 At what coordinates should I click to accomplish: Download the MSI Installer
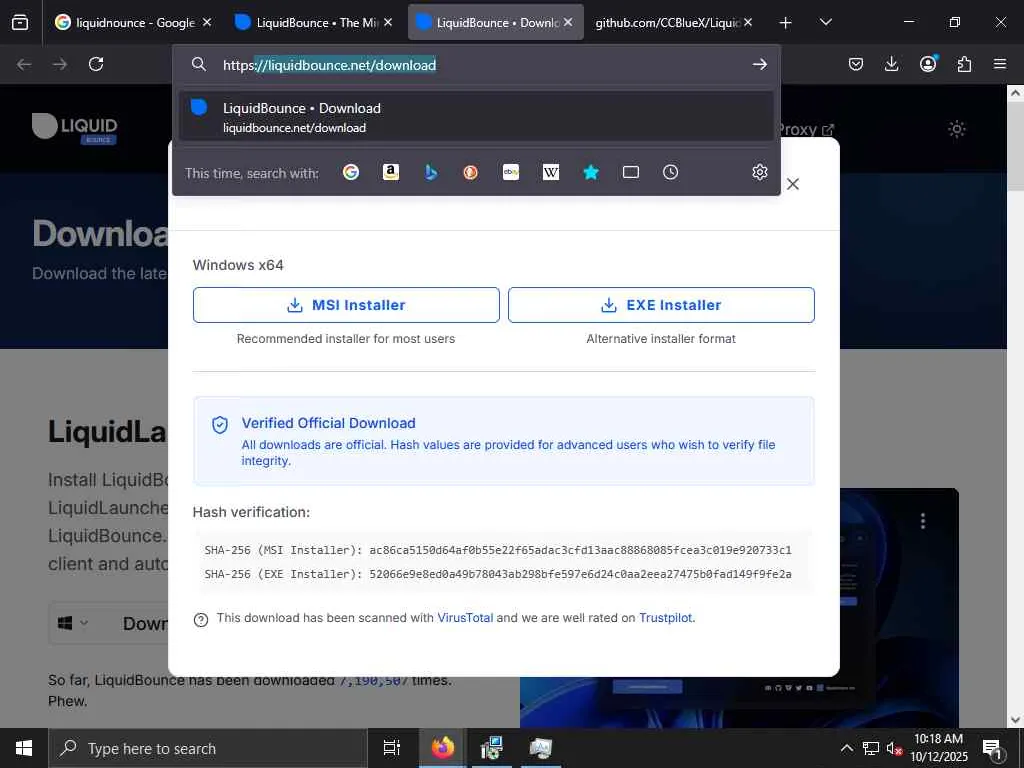[x=346, y=305]
